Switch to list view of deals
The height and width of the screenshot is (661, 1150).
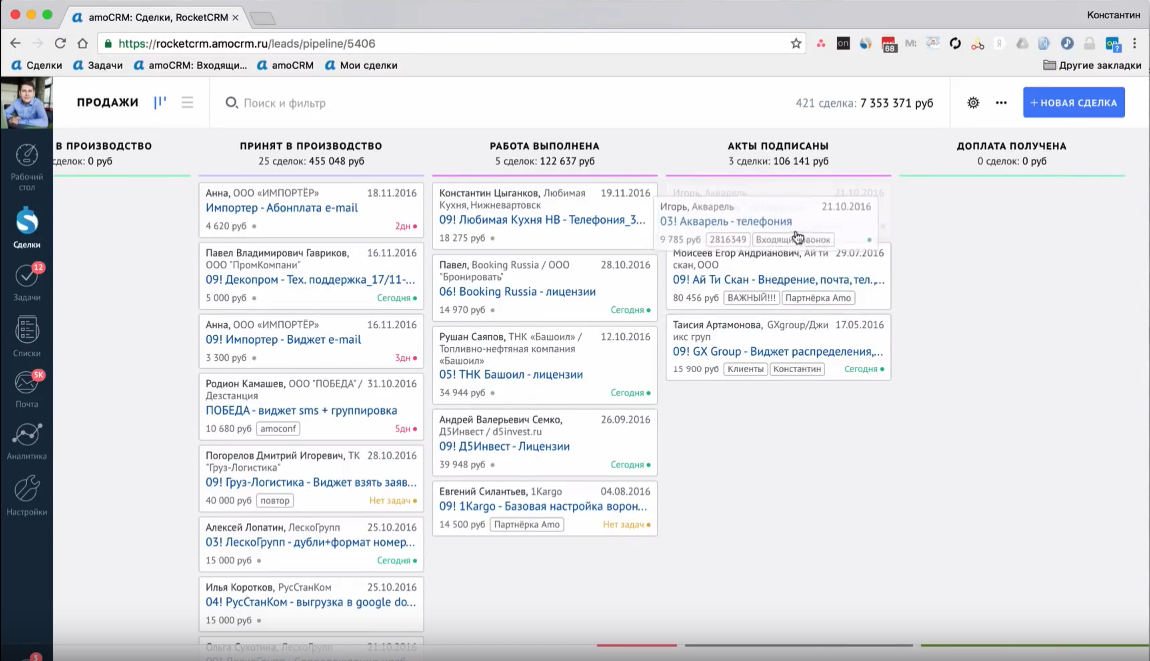tap(187, 103)
